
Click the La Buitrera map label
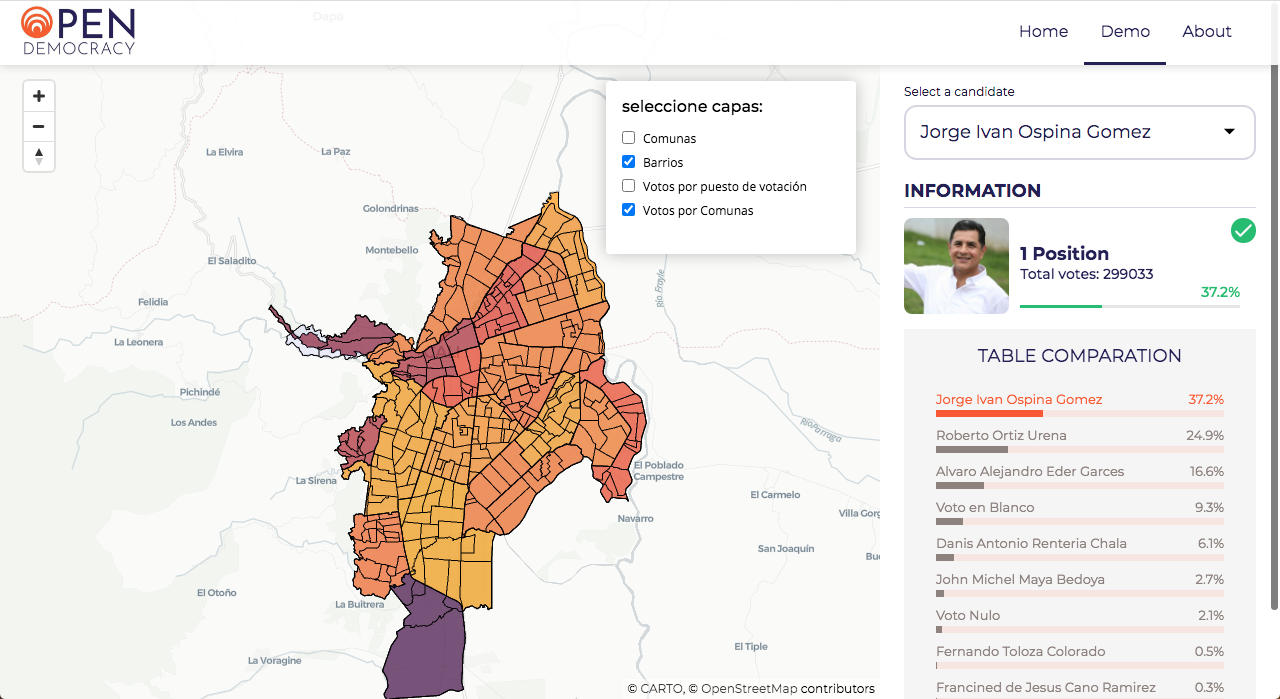click(359, 604)
